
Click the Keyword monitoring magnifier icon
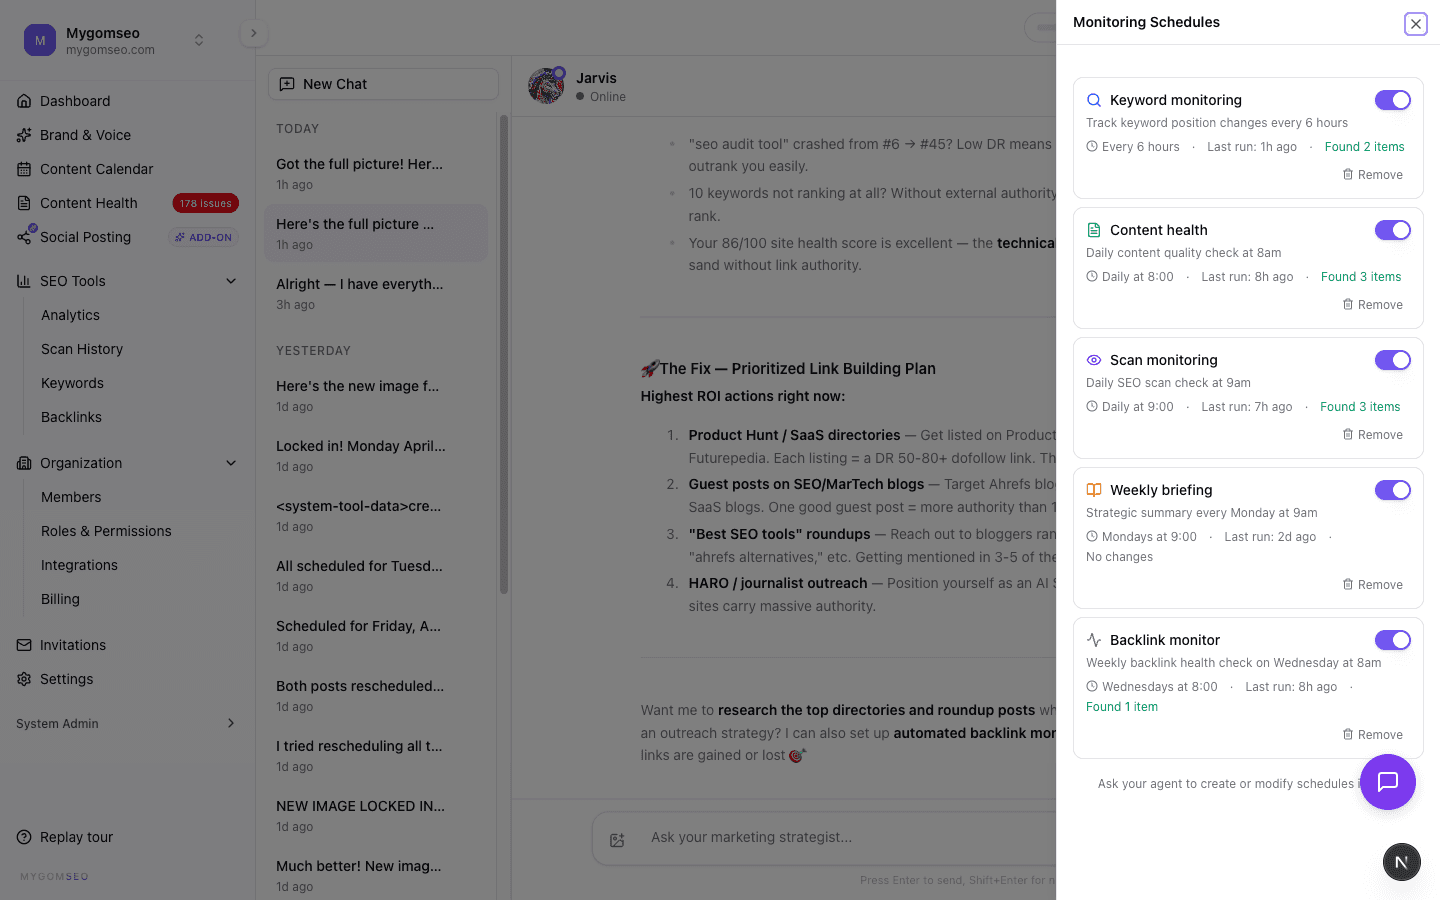1092,100
